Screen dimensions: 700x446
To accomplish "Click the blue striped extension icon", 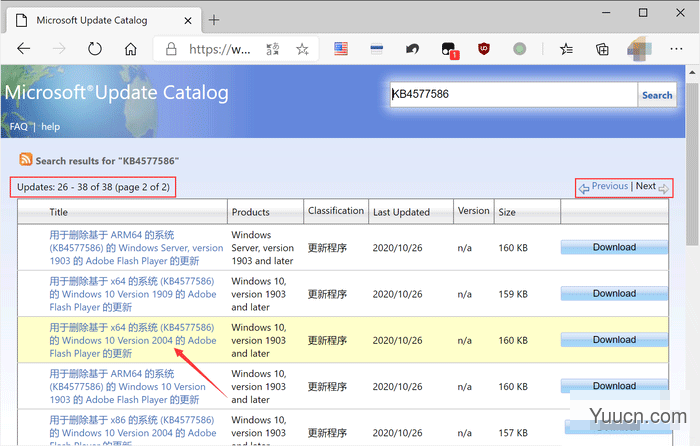I will coord(377,49).
